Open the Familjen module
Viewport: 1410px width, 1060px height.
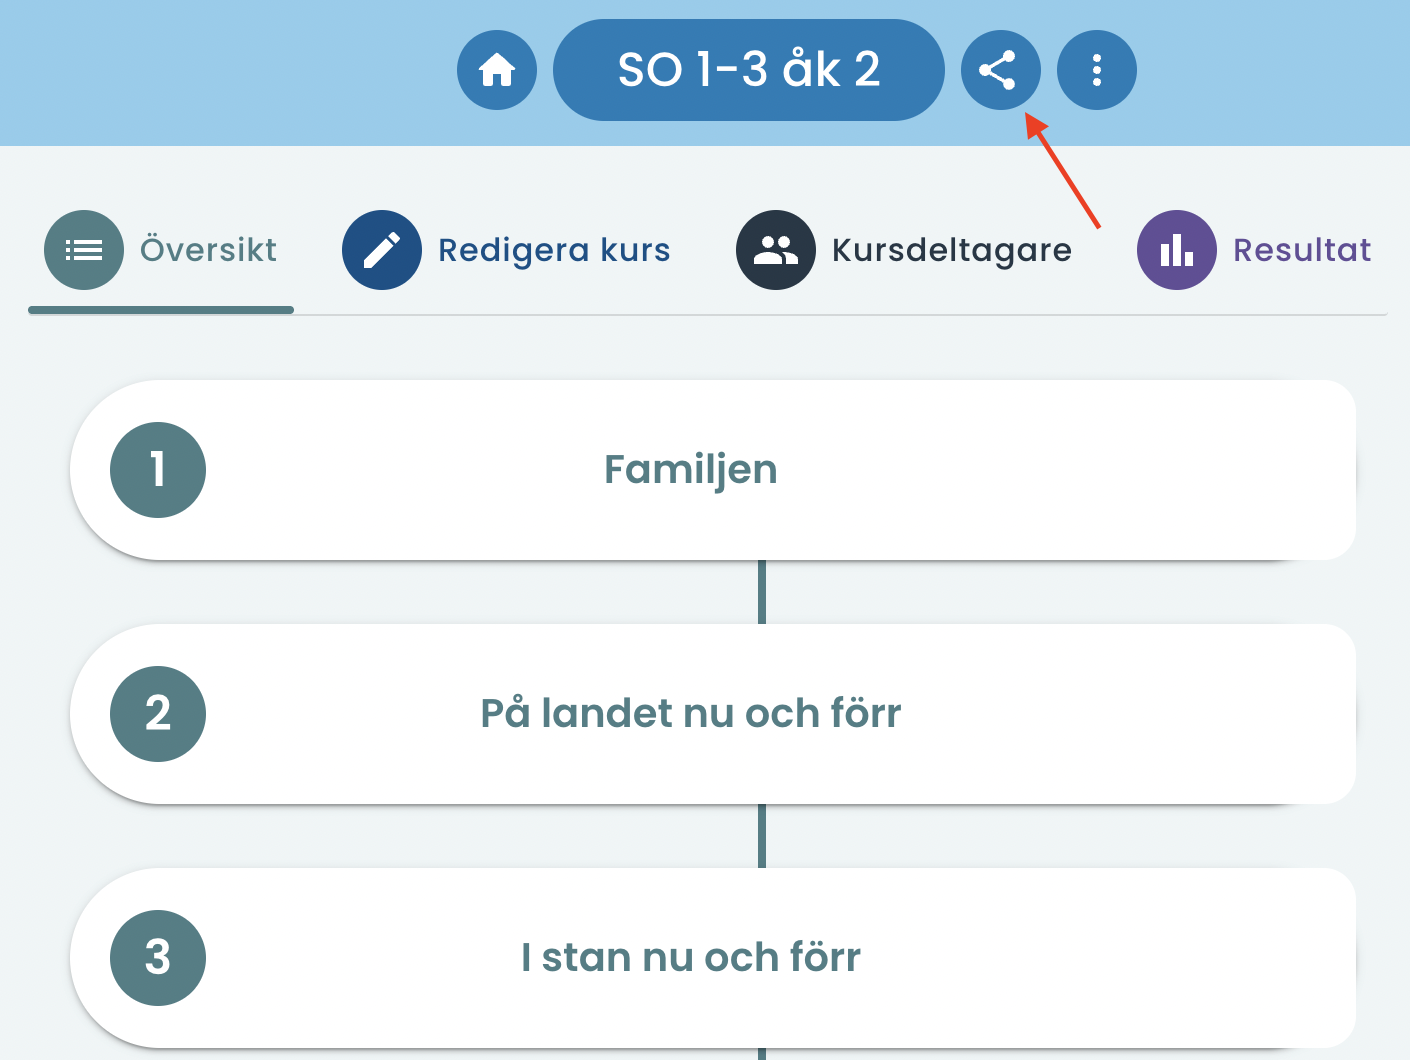click(713, 470)
